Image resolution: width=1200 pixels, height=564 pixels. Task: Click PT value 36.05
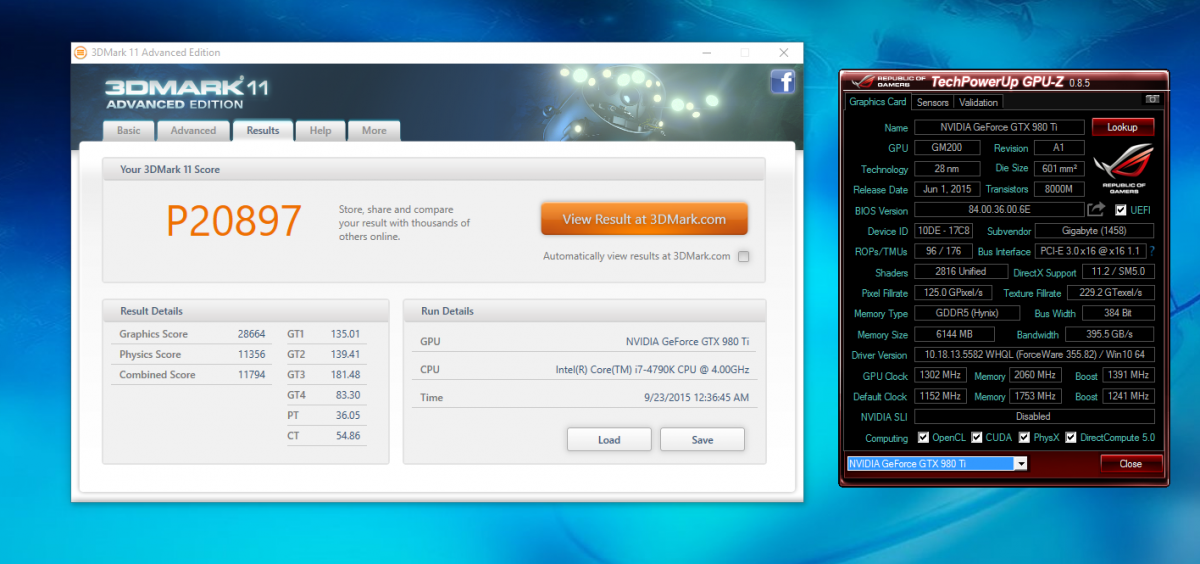pyautogui.click(x=348, y=415)
